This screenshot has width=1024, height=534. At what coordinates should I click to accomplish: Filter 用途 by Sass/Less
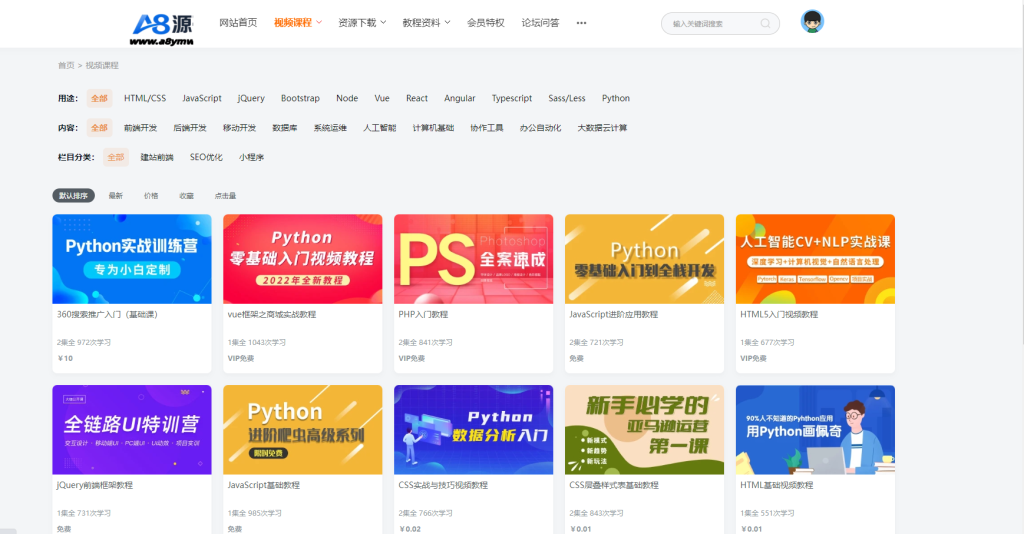pos(567,99)
